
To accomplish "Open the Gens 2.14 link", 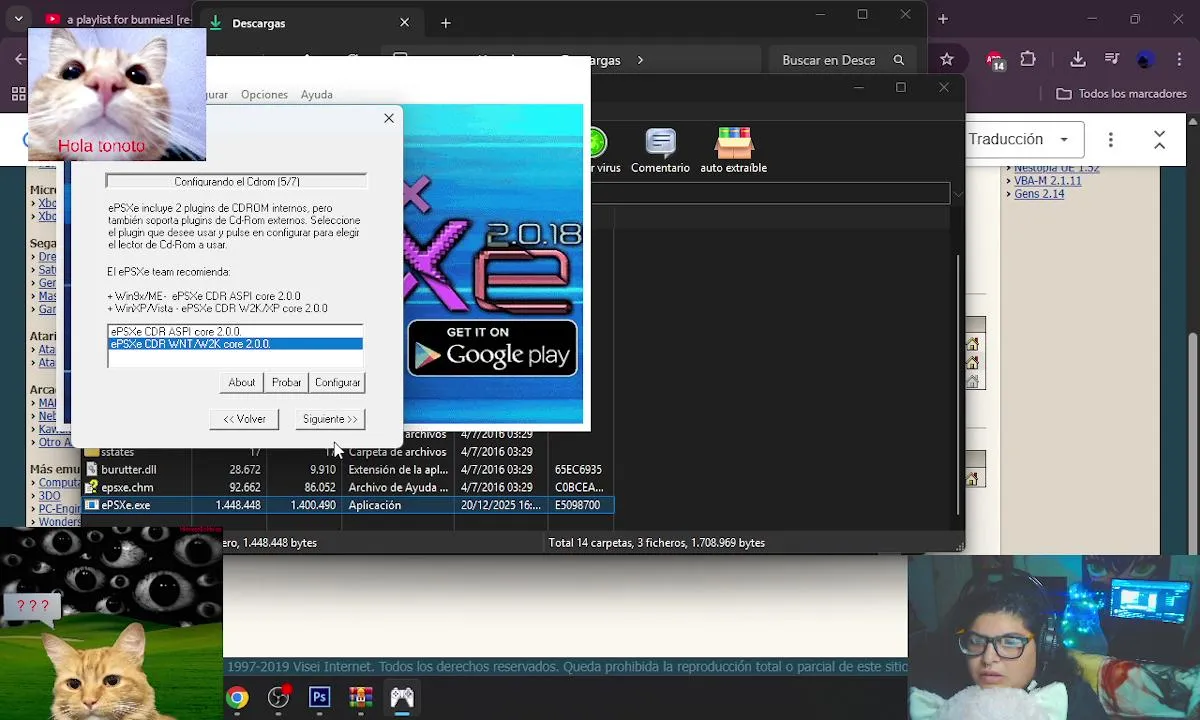I will pos(1039,194).
